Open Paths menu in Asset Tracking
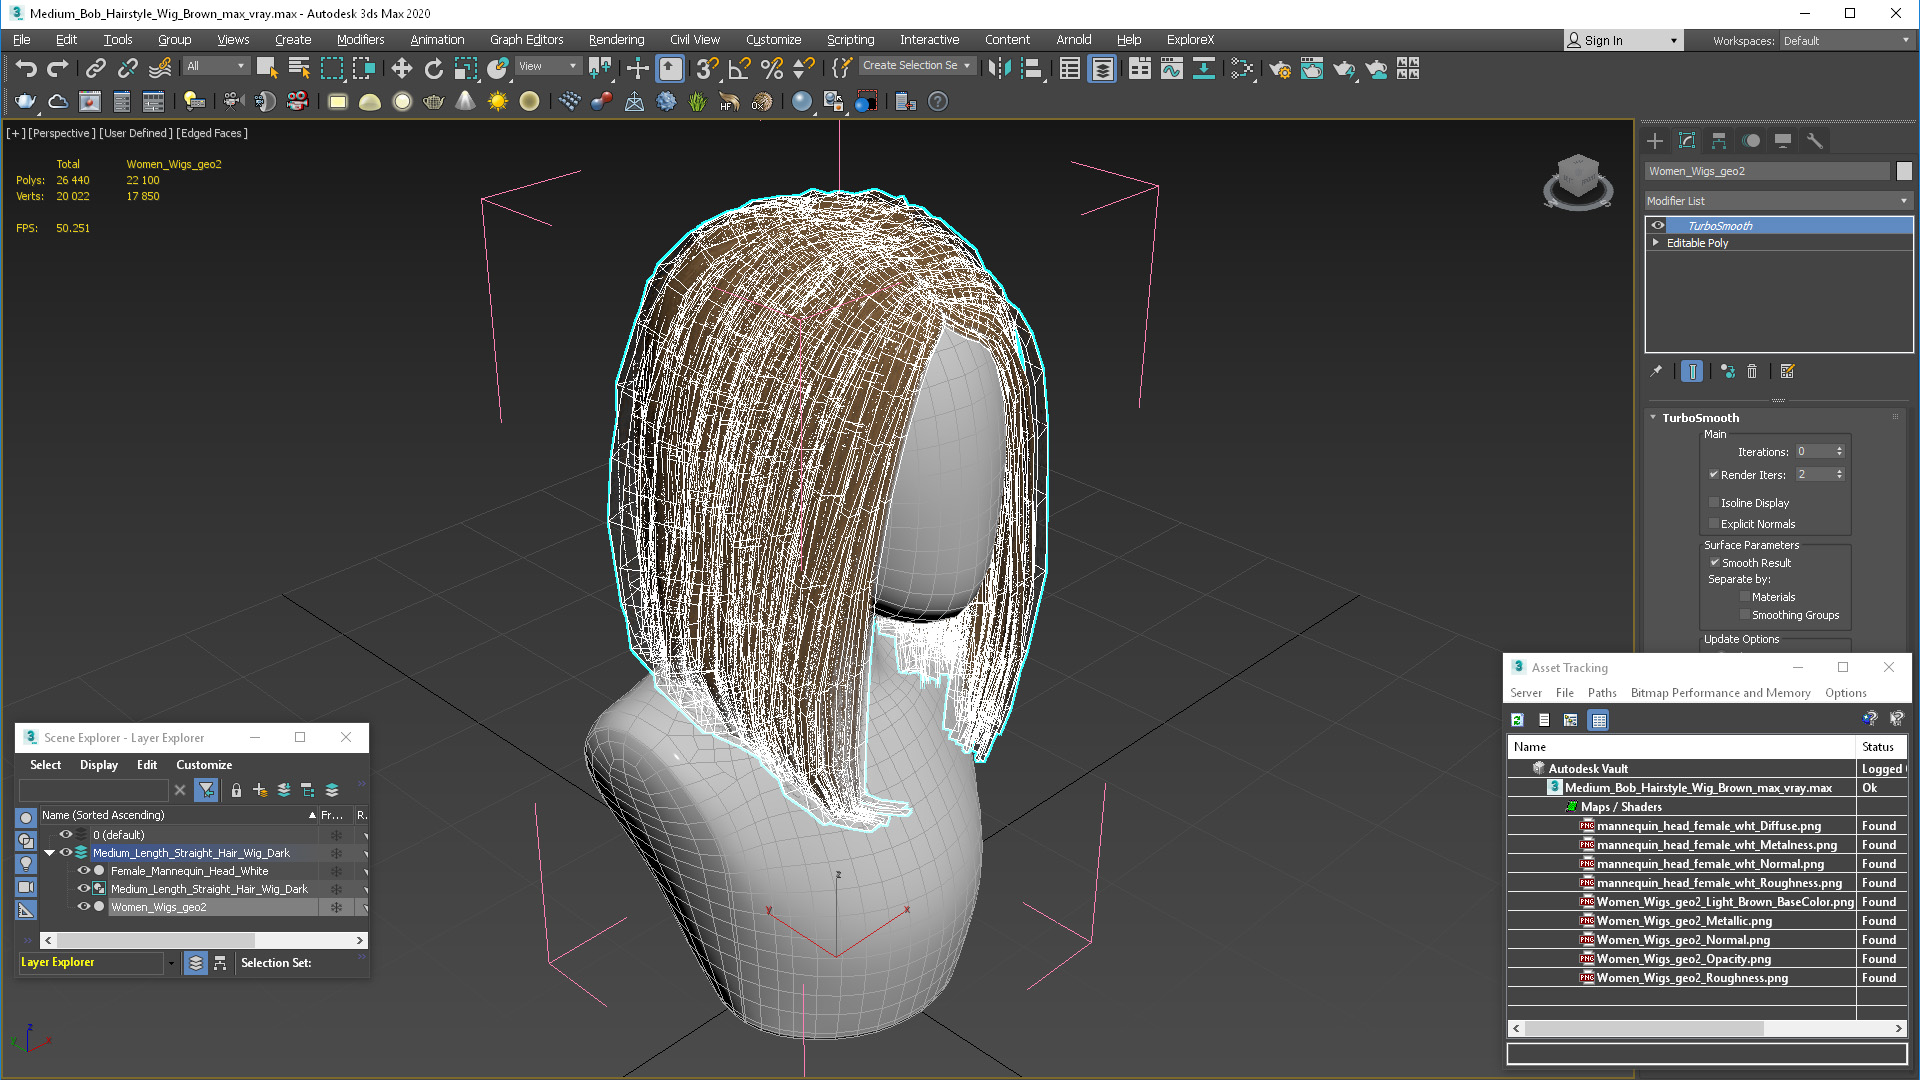The width and height of the screenshot is (1920, 1080). (1602, 693)
